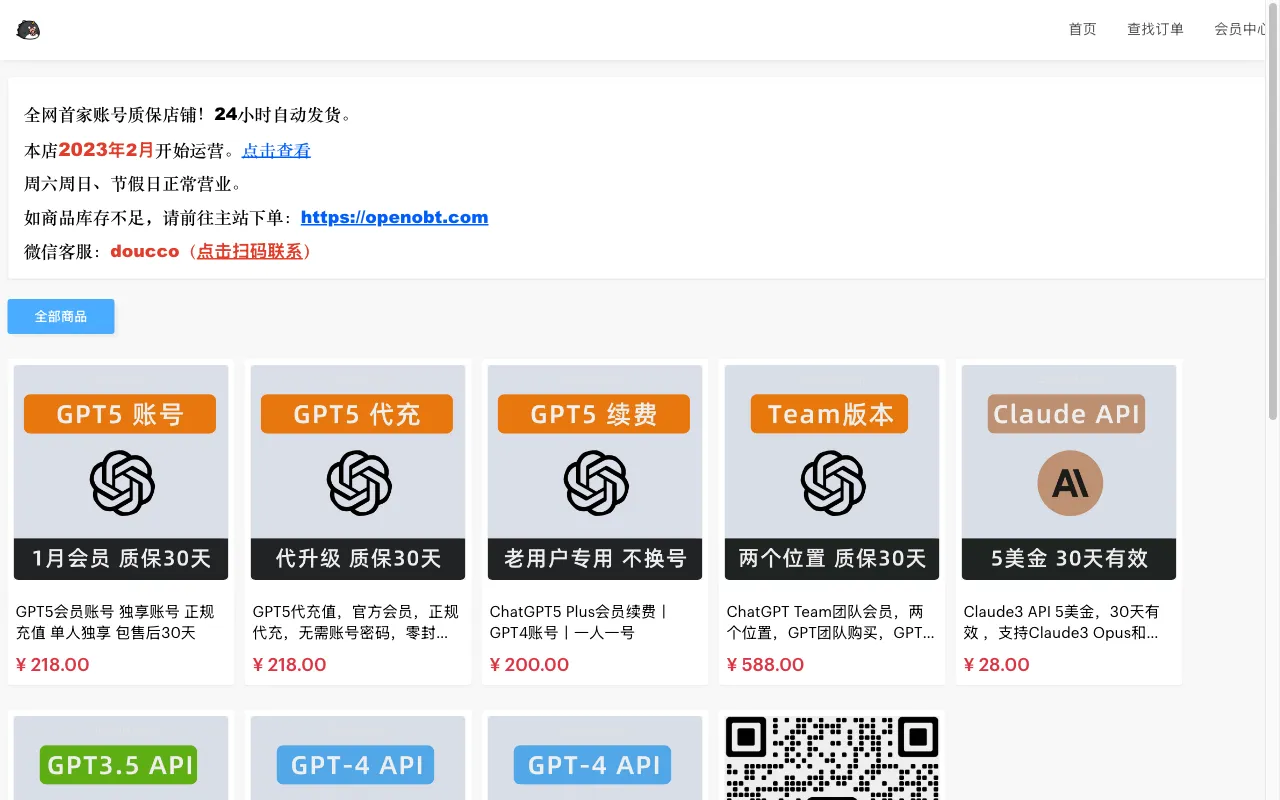This screenshot has width=1280, height=800.
Task: Go to 查找订单 in the header
Action: coord(1155,29)
